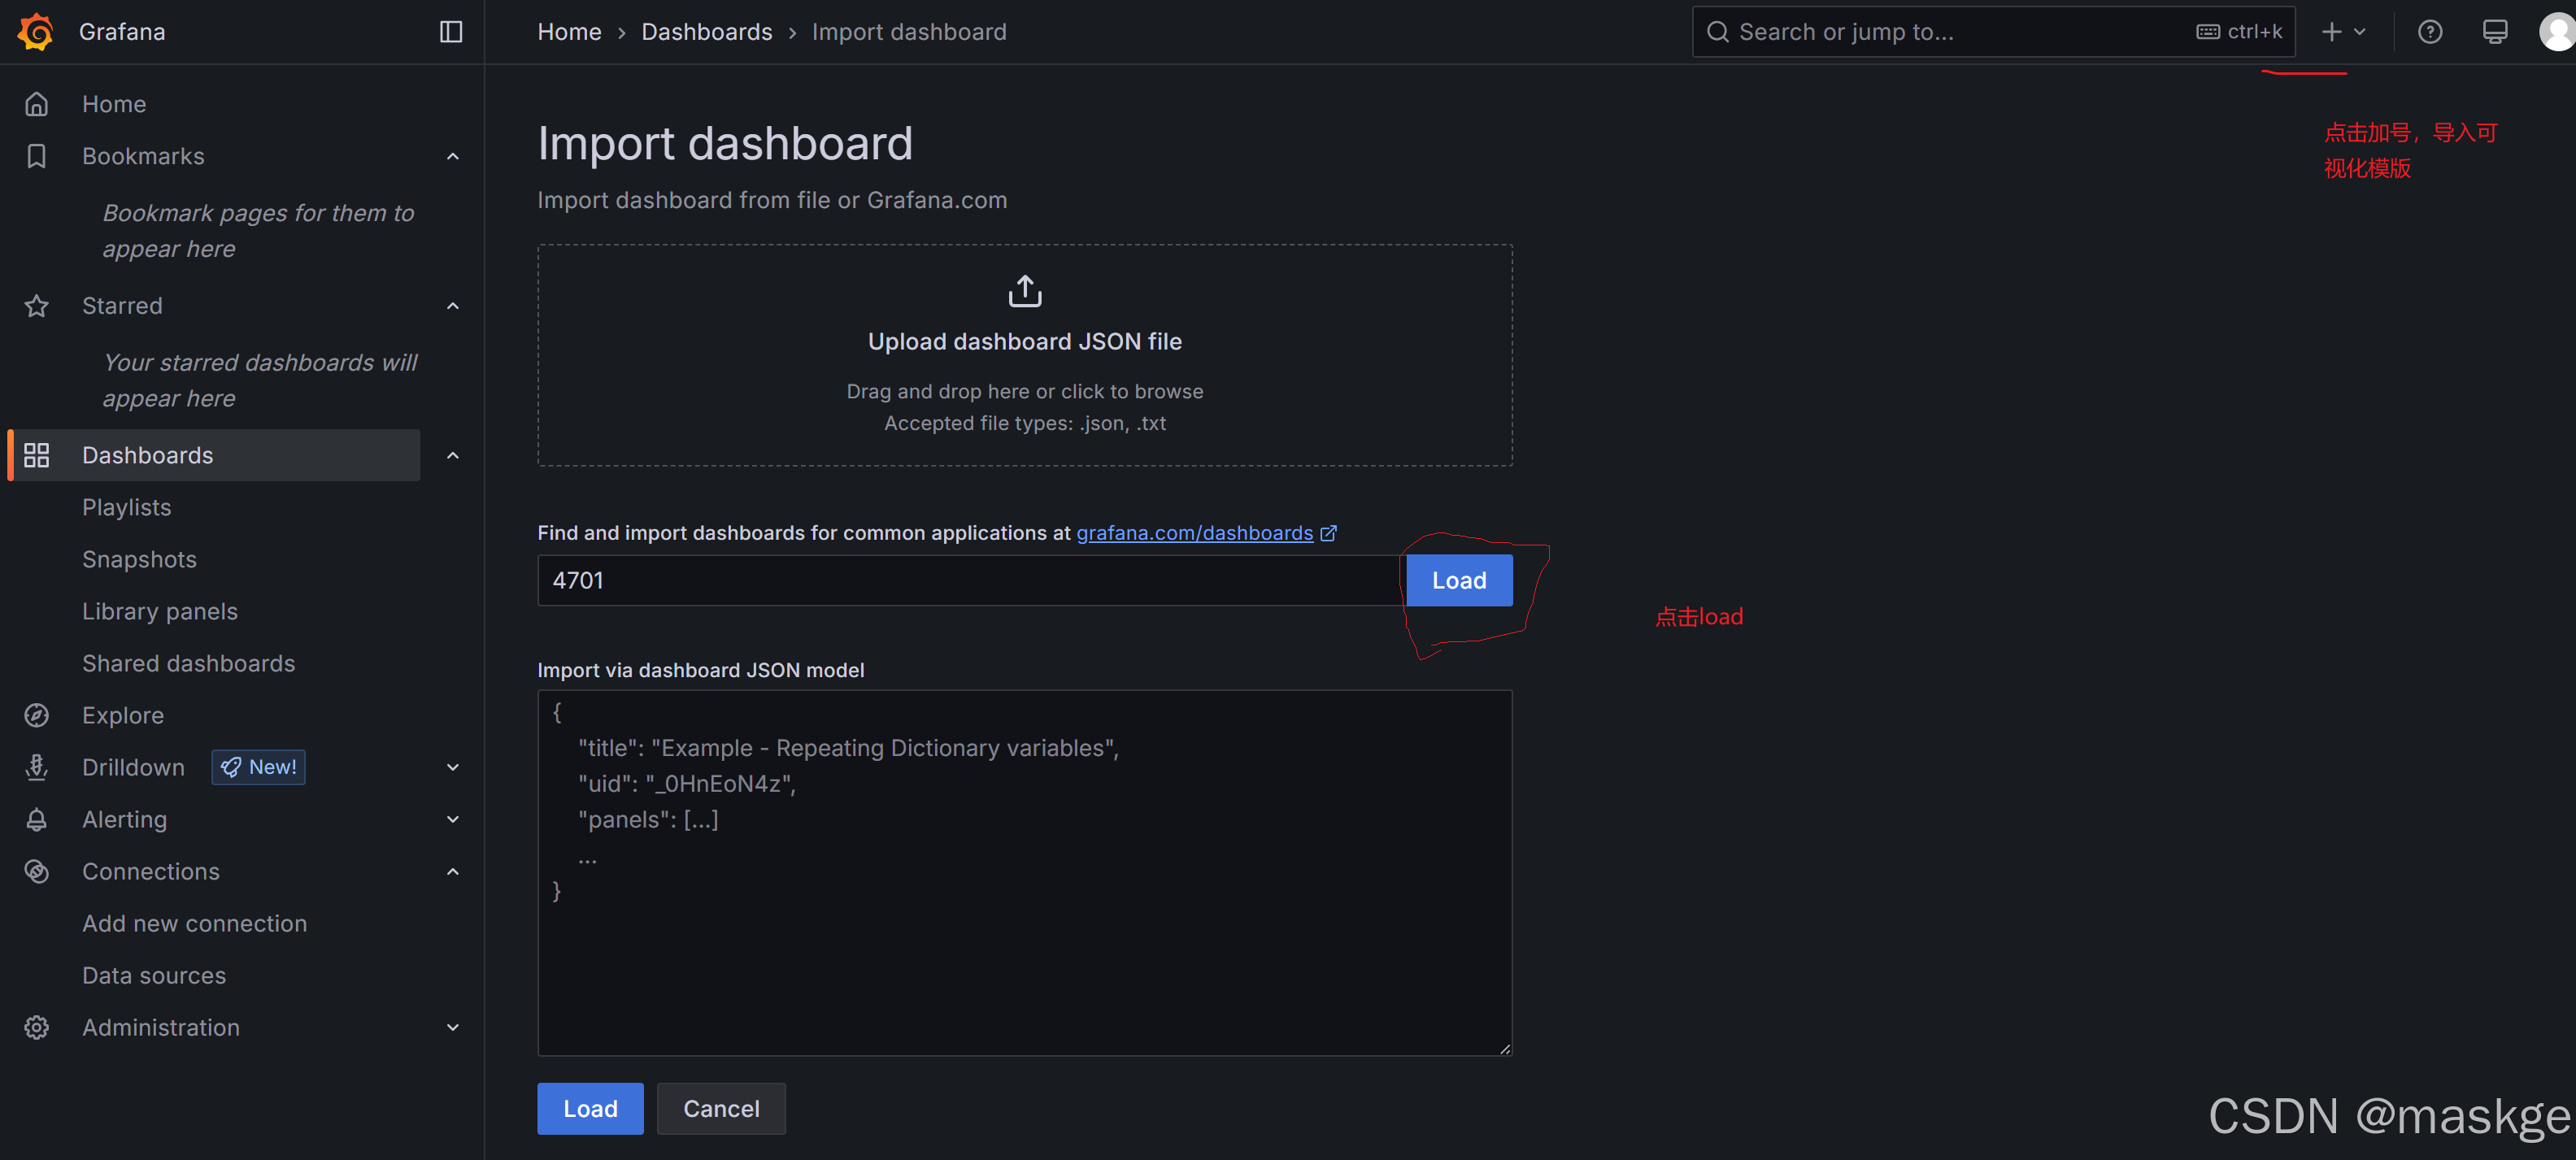
Task: Open the news monitor icon
Action: click(x=2495, y=32)
